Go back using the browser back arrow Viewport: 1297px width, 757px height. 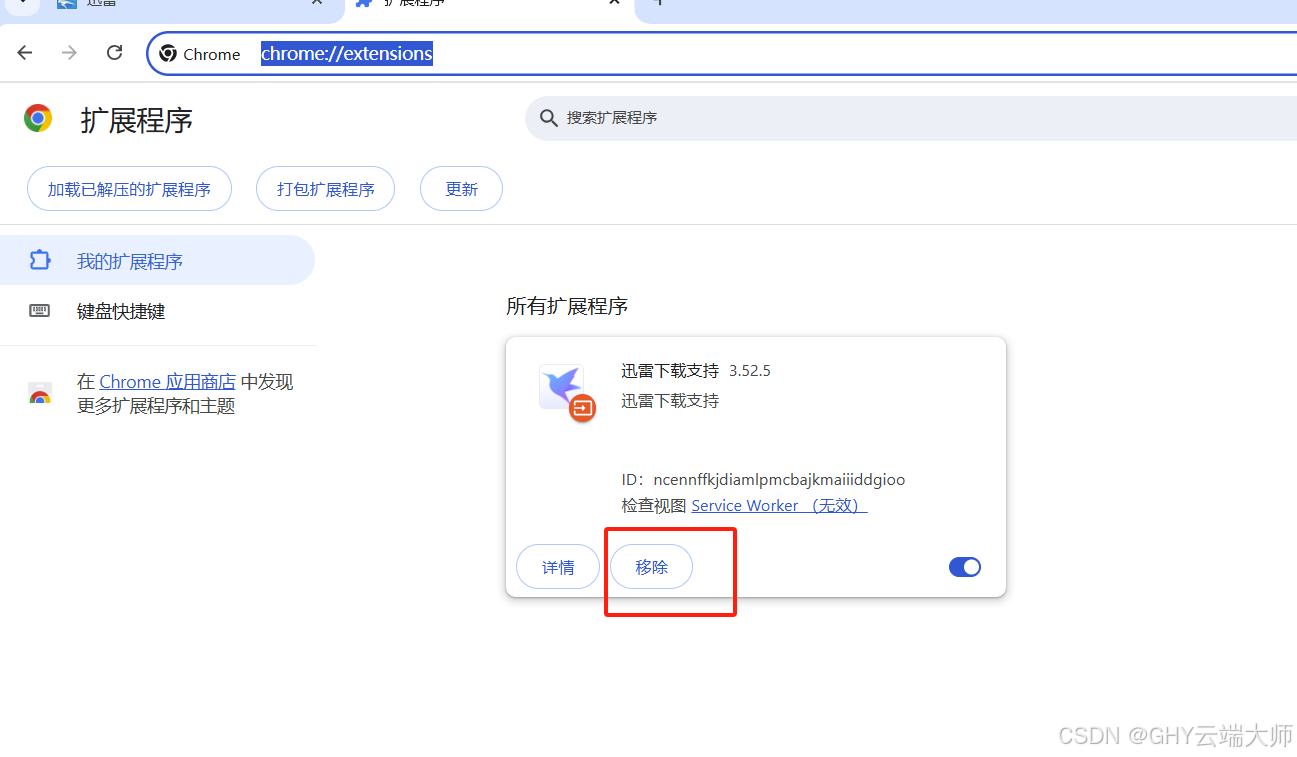coord(25,53)
